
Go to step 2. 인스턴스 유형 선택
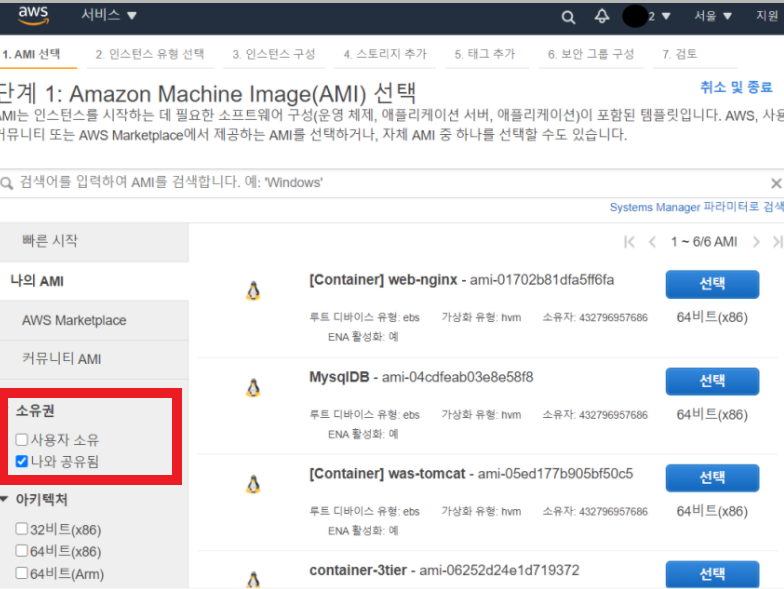150,54
